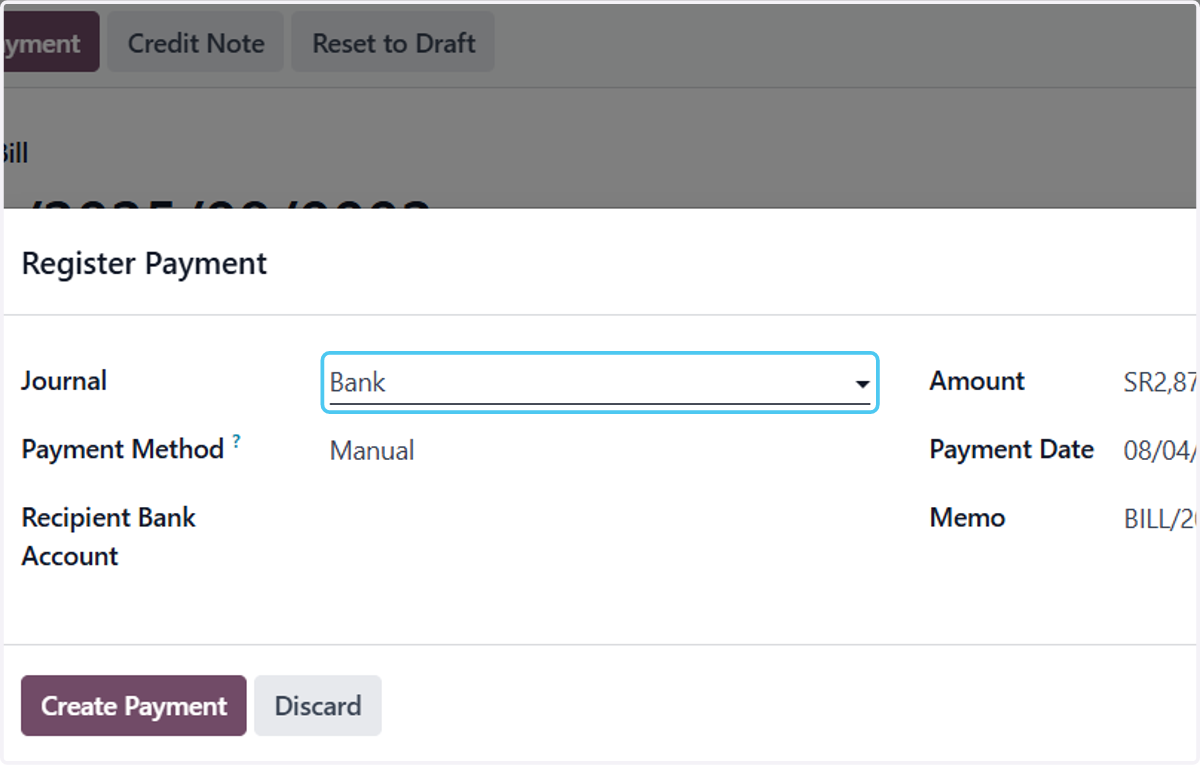This screenshot has height=765, width=1200.
Task: Click the Payment Method help question mark
Action: tap(237, 441)
